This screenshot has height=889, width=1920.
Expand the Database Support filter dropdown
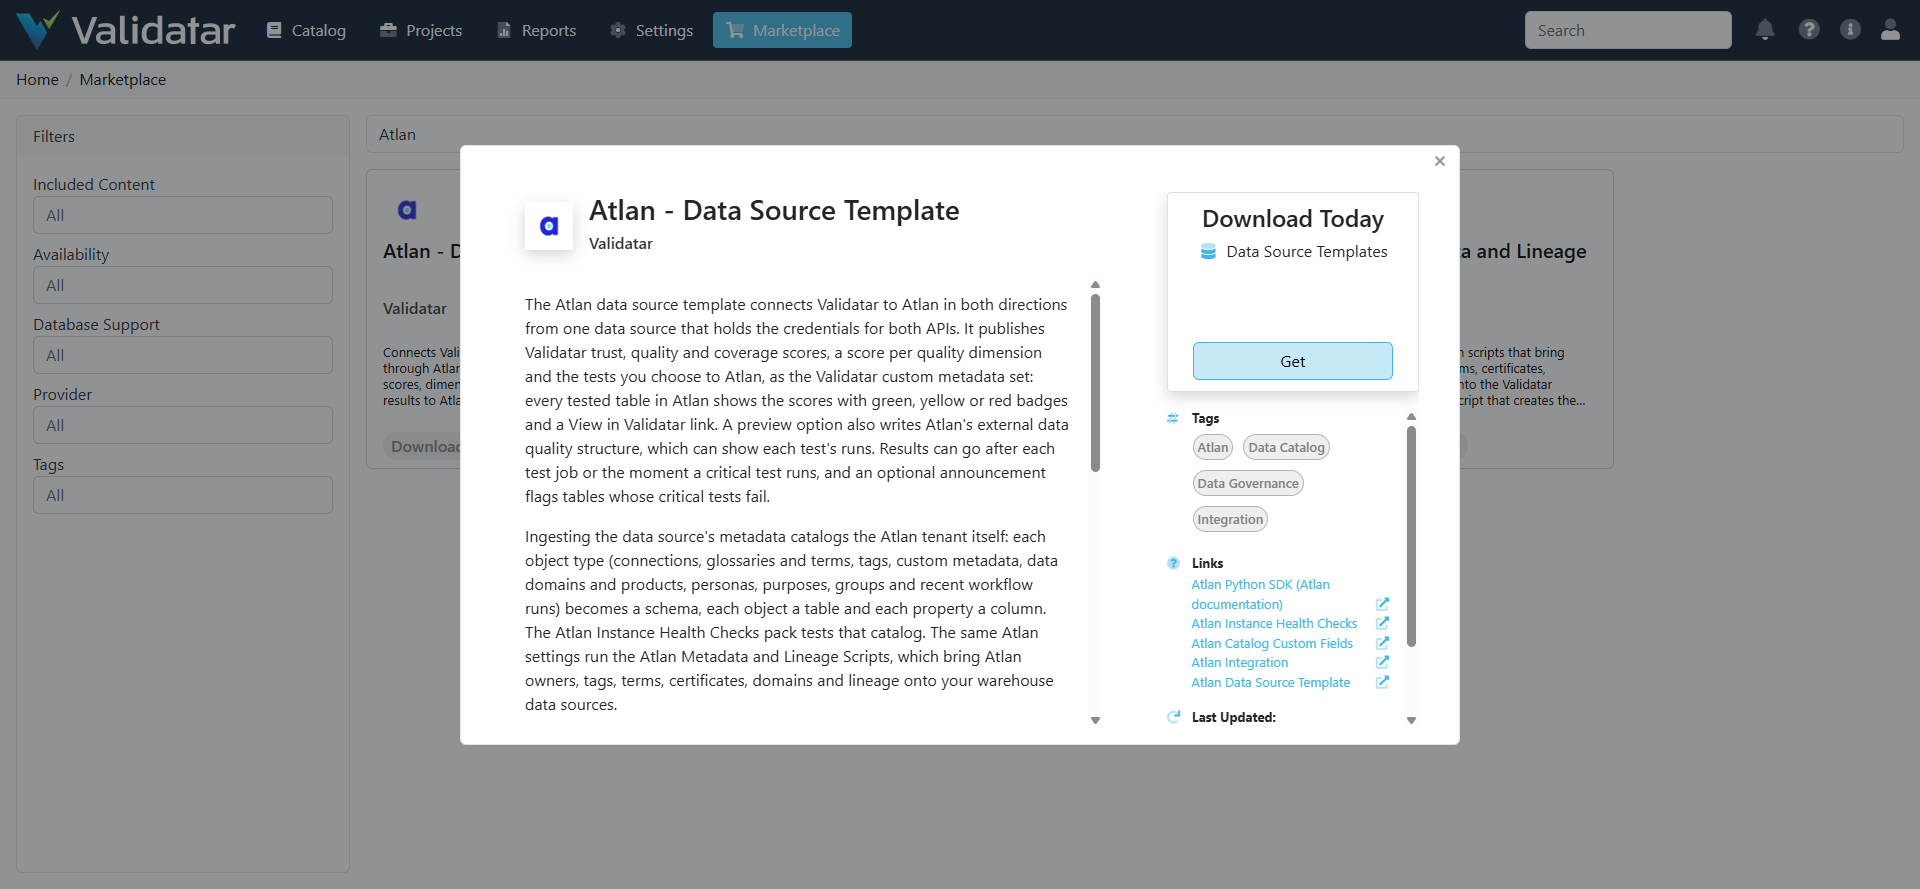click(x=183, y=355)
